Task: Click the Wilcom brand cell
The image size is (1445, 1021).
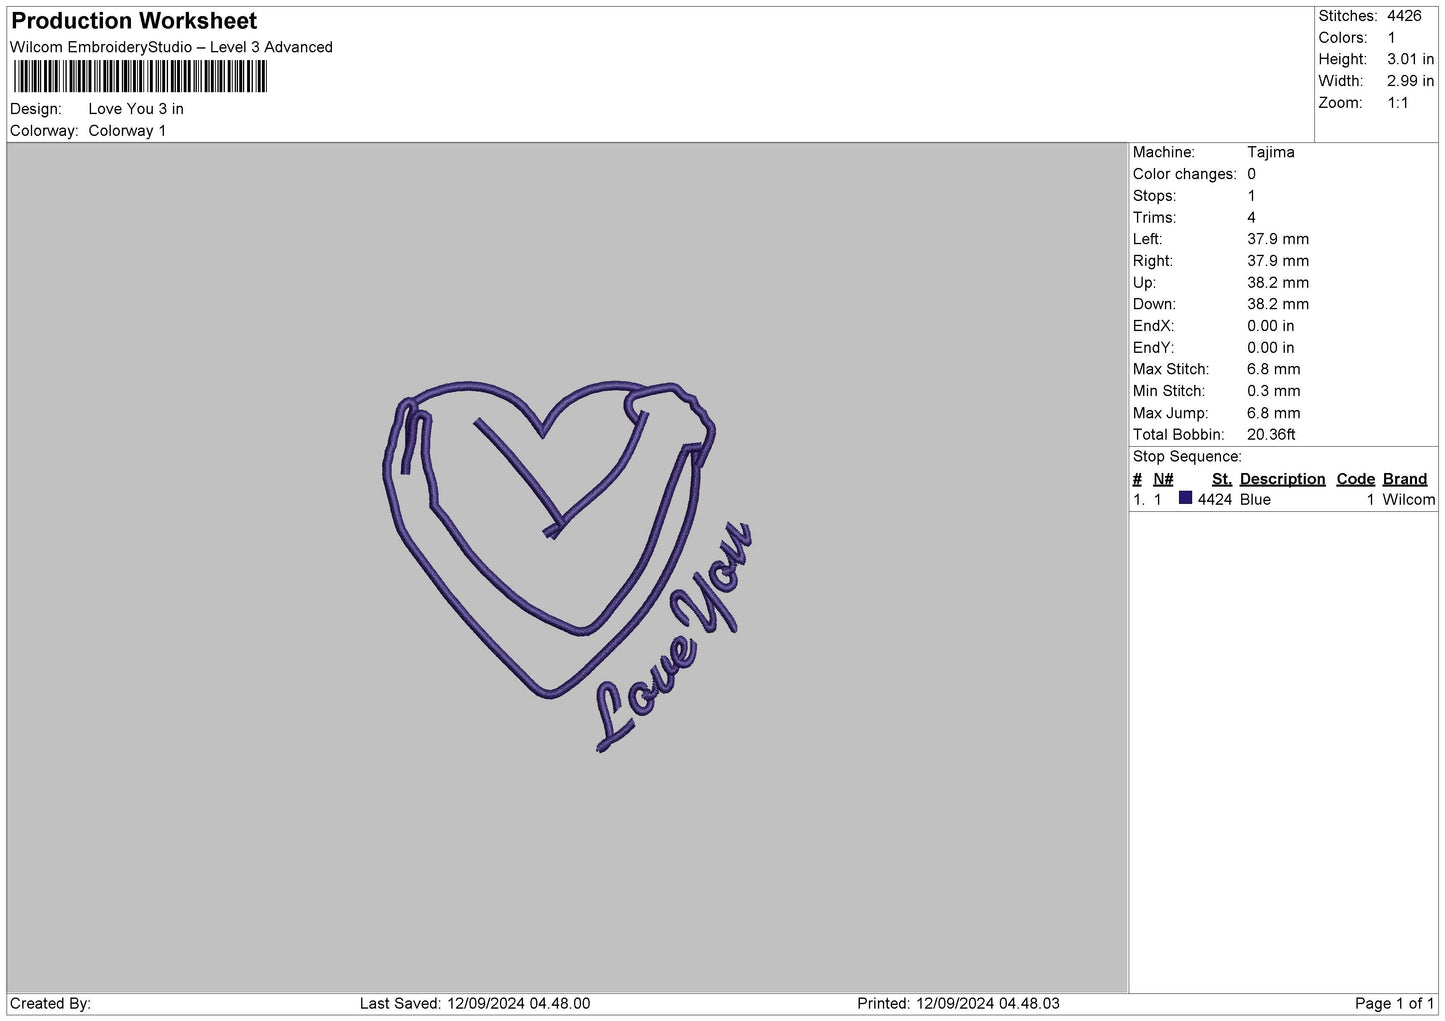Action: pos(1408,500)
